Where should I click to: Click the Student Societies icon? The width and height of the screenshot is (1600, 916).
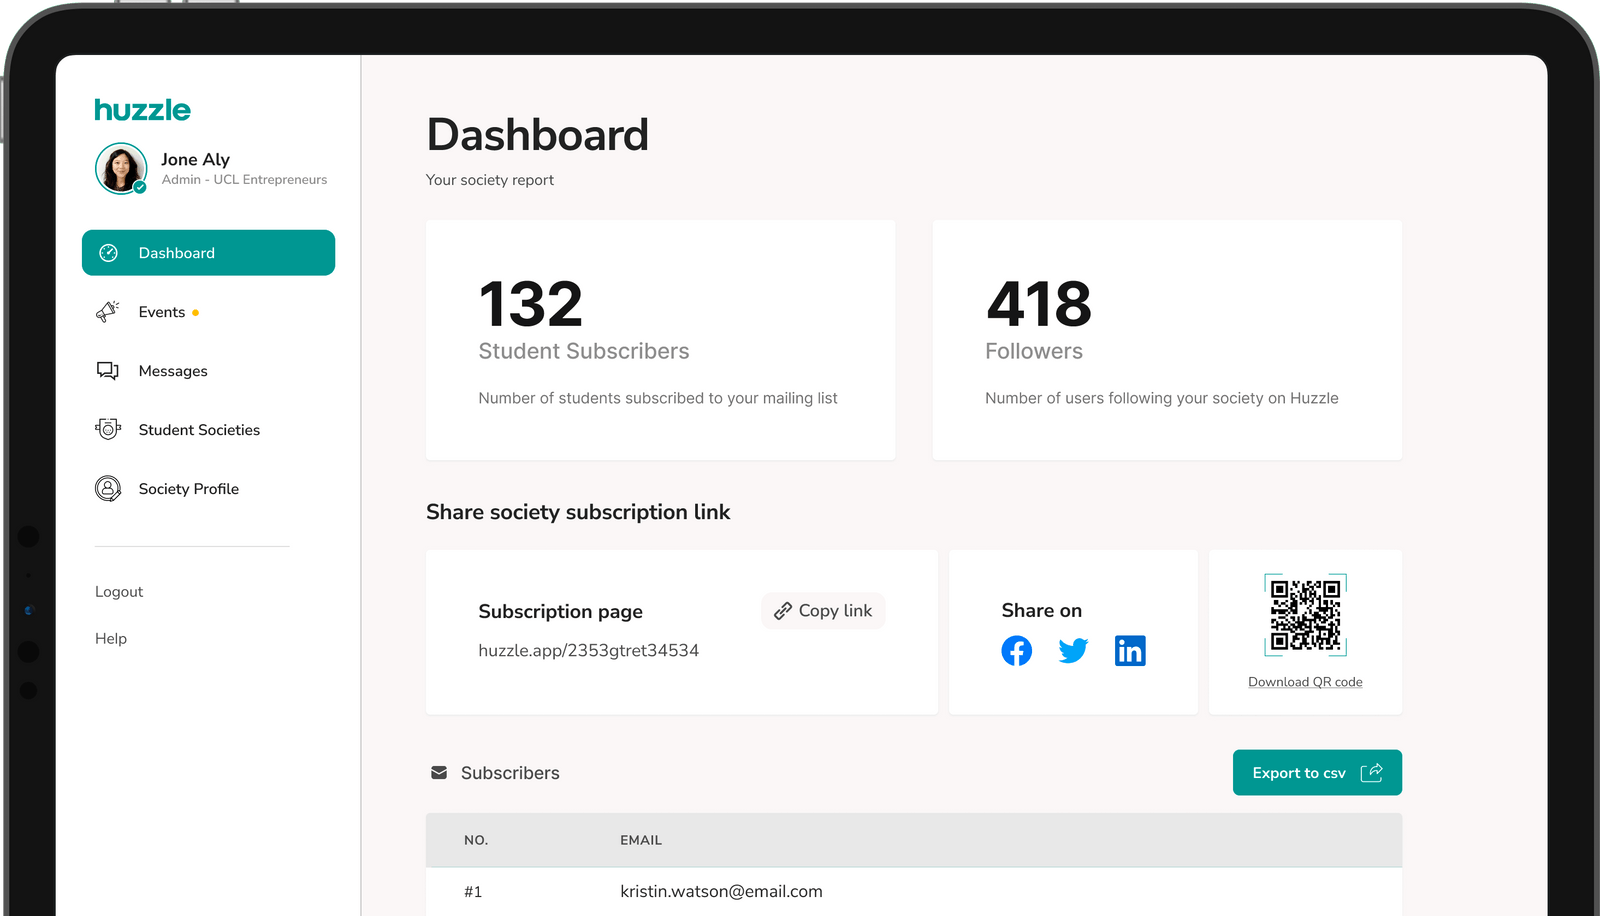pos(107,430)
